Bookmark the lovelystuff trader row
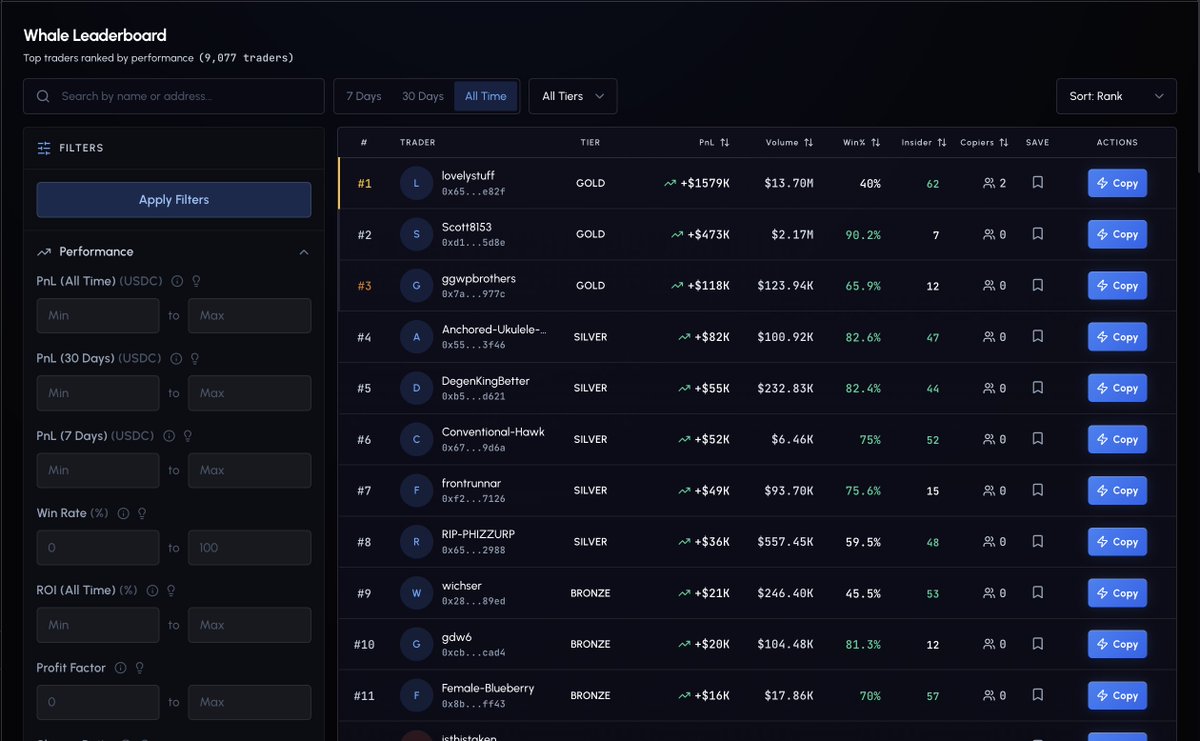This screenshot has width=1200, height=741. coord(1037,183)
